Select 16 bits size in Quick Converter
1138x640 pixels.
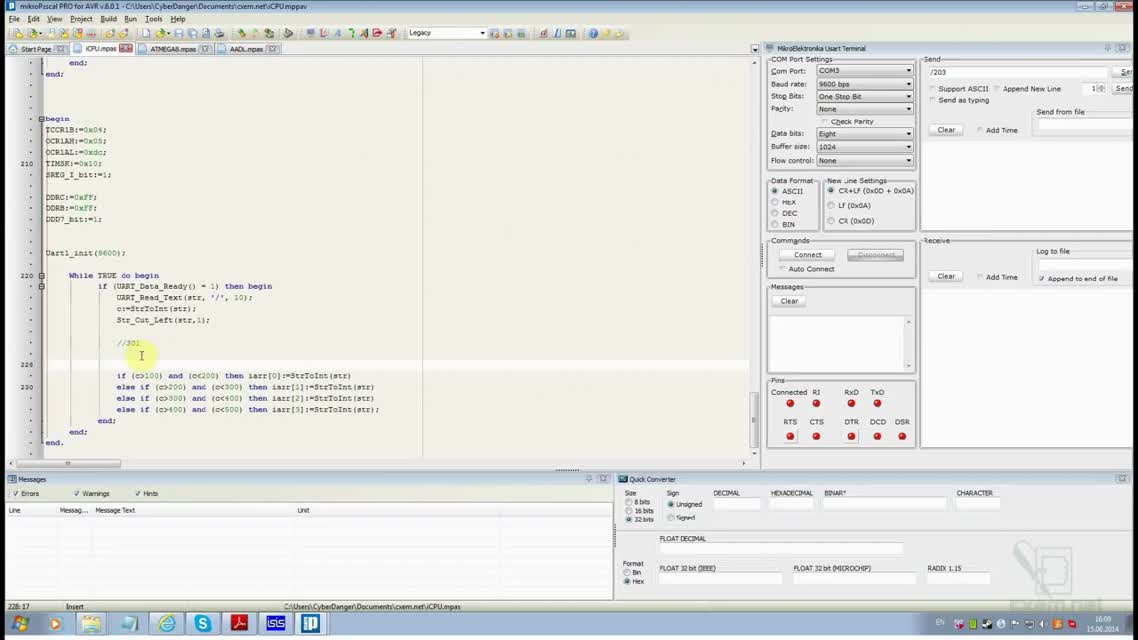click(x=629, y=511)
